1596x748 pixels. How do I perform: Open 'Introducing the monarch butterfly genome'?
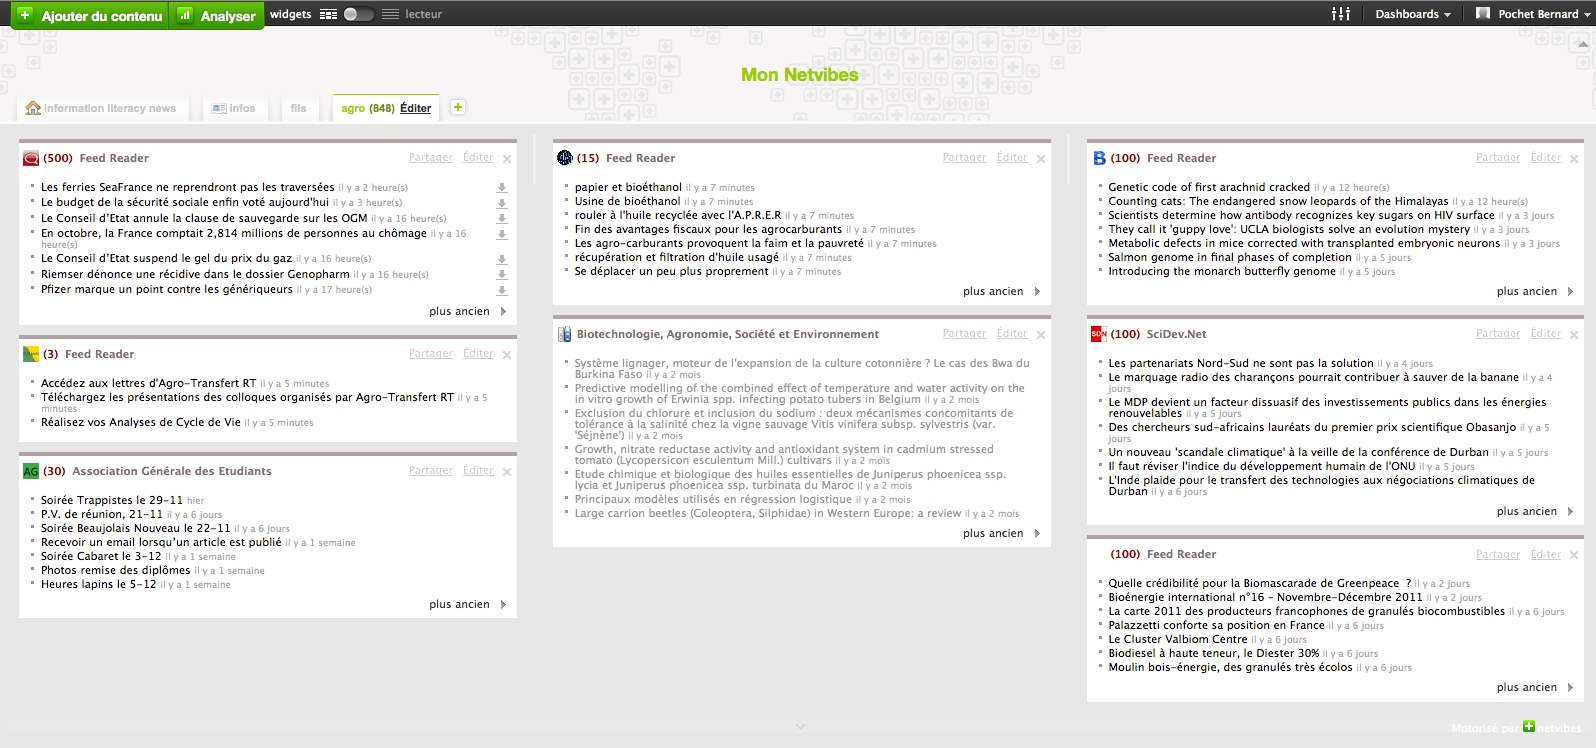click(1222, 271)
